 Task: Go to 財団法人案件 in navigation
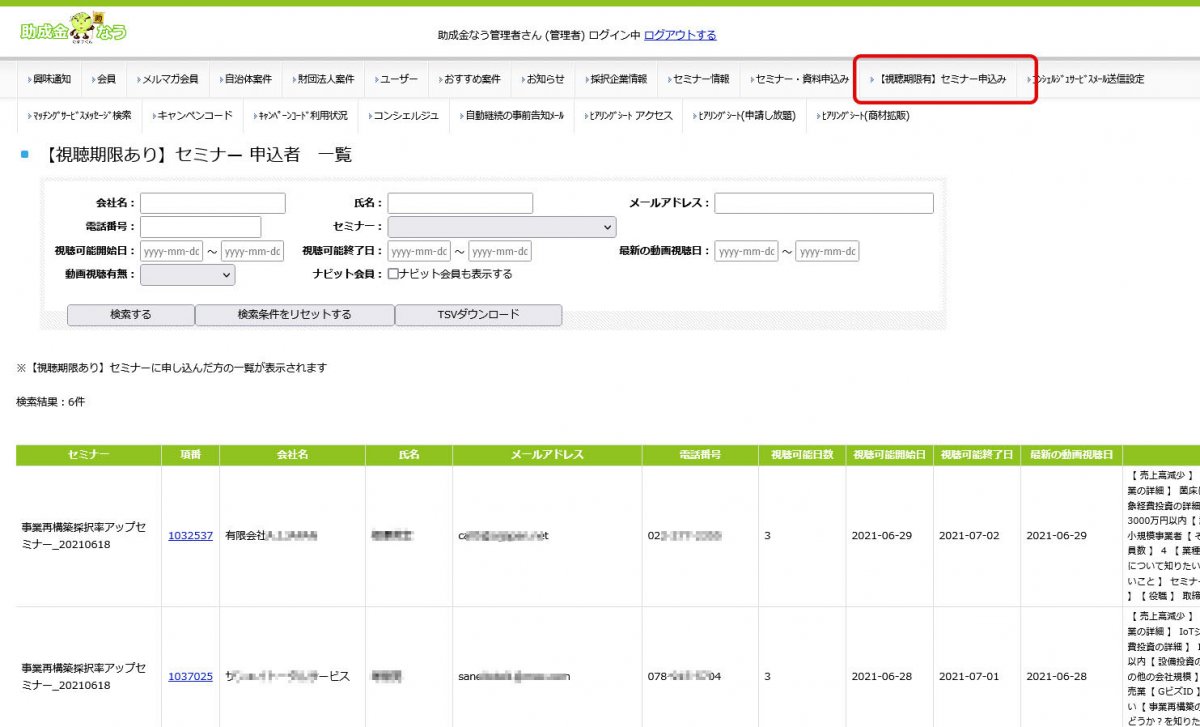coord(324,79)
